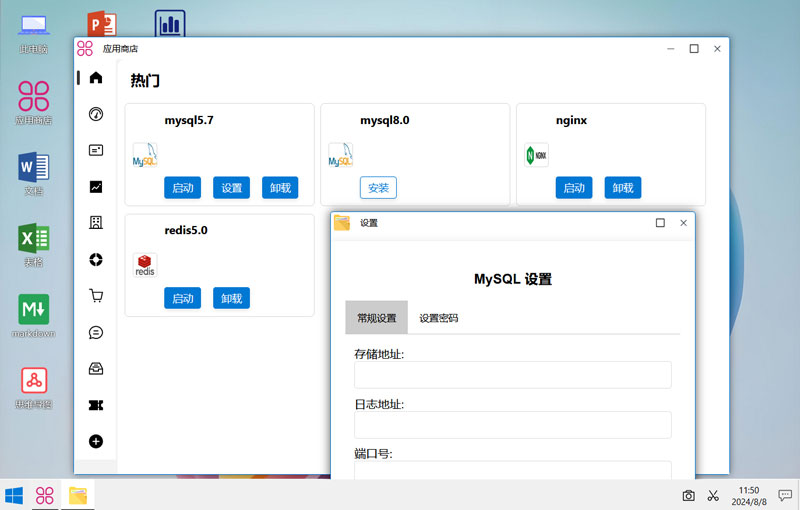Open 应用商店 desktop shortcut
Viewport: 800px width, 510px height.
(x=34, y=103)
